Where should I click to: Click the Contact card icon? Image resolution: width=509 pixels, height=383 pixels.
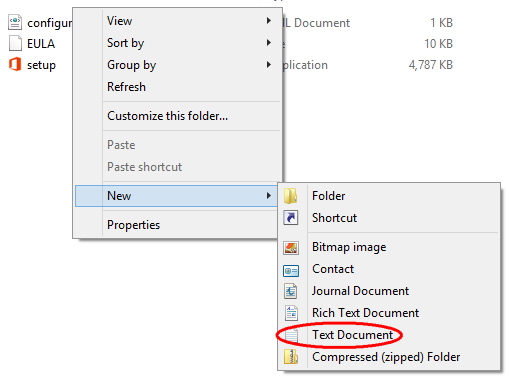[x=291, y=271]
